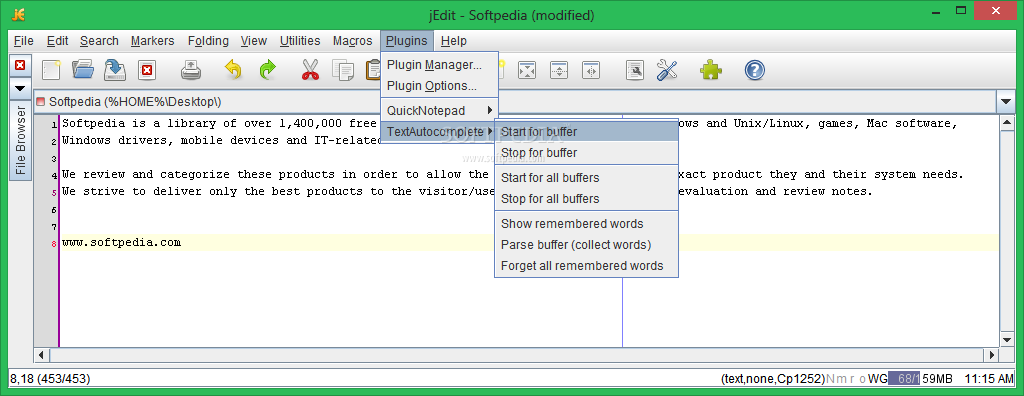Select Show remembered words

click(x=586, y=223)
